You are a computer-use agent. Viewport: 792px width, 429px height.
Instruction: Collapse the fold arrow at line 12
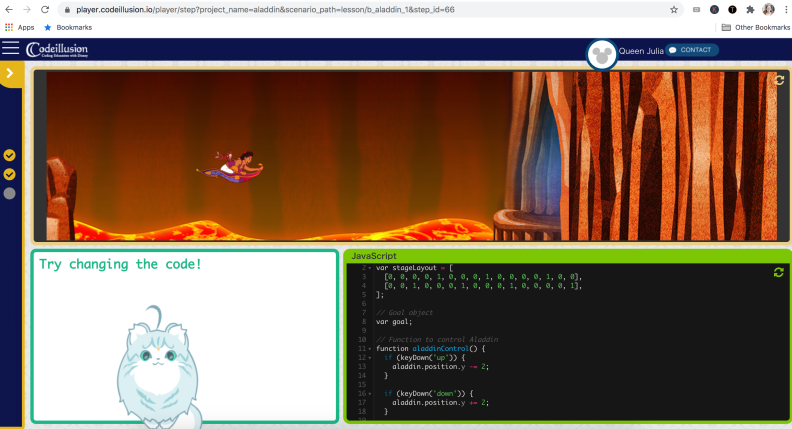point(370,358)
